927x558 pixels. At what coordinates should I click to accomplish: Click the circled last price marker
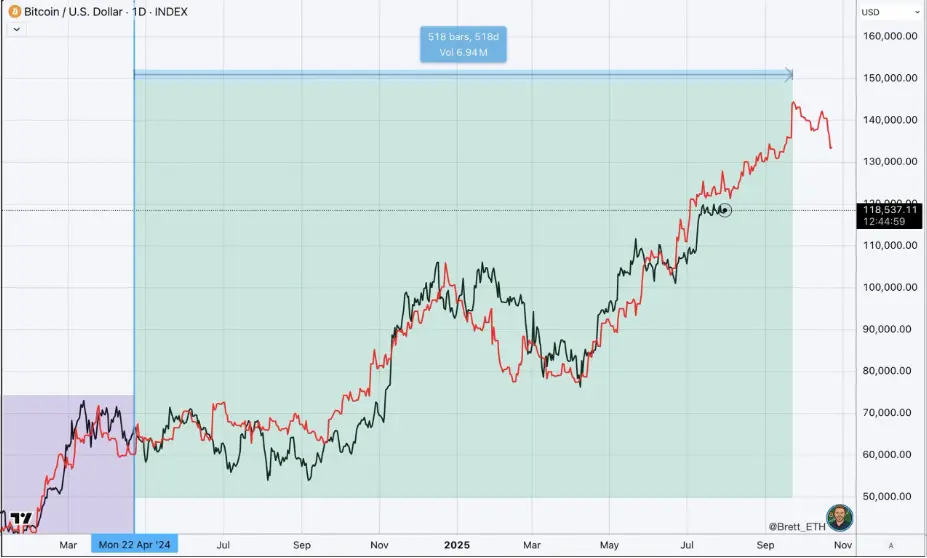(x=725, y=210)
